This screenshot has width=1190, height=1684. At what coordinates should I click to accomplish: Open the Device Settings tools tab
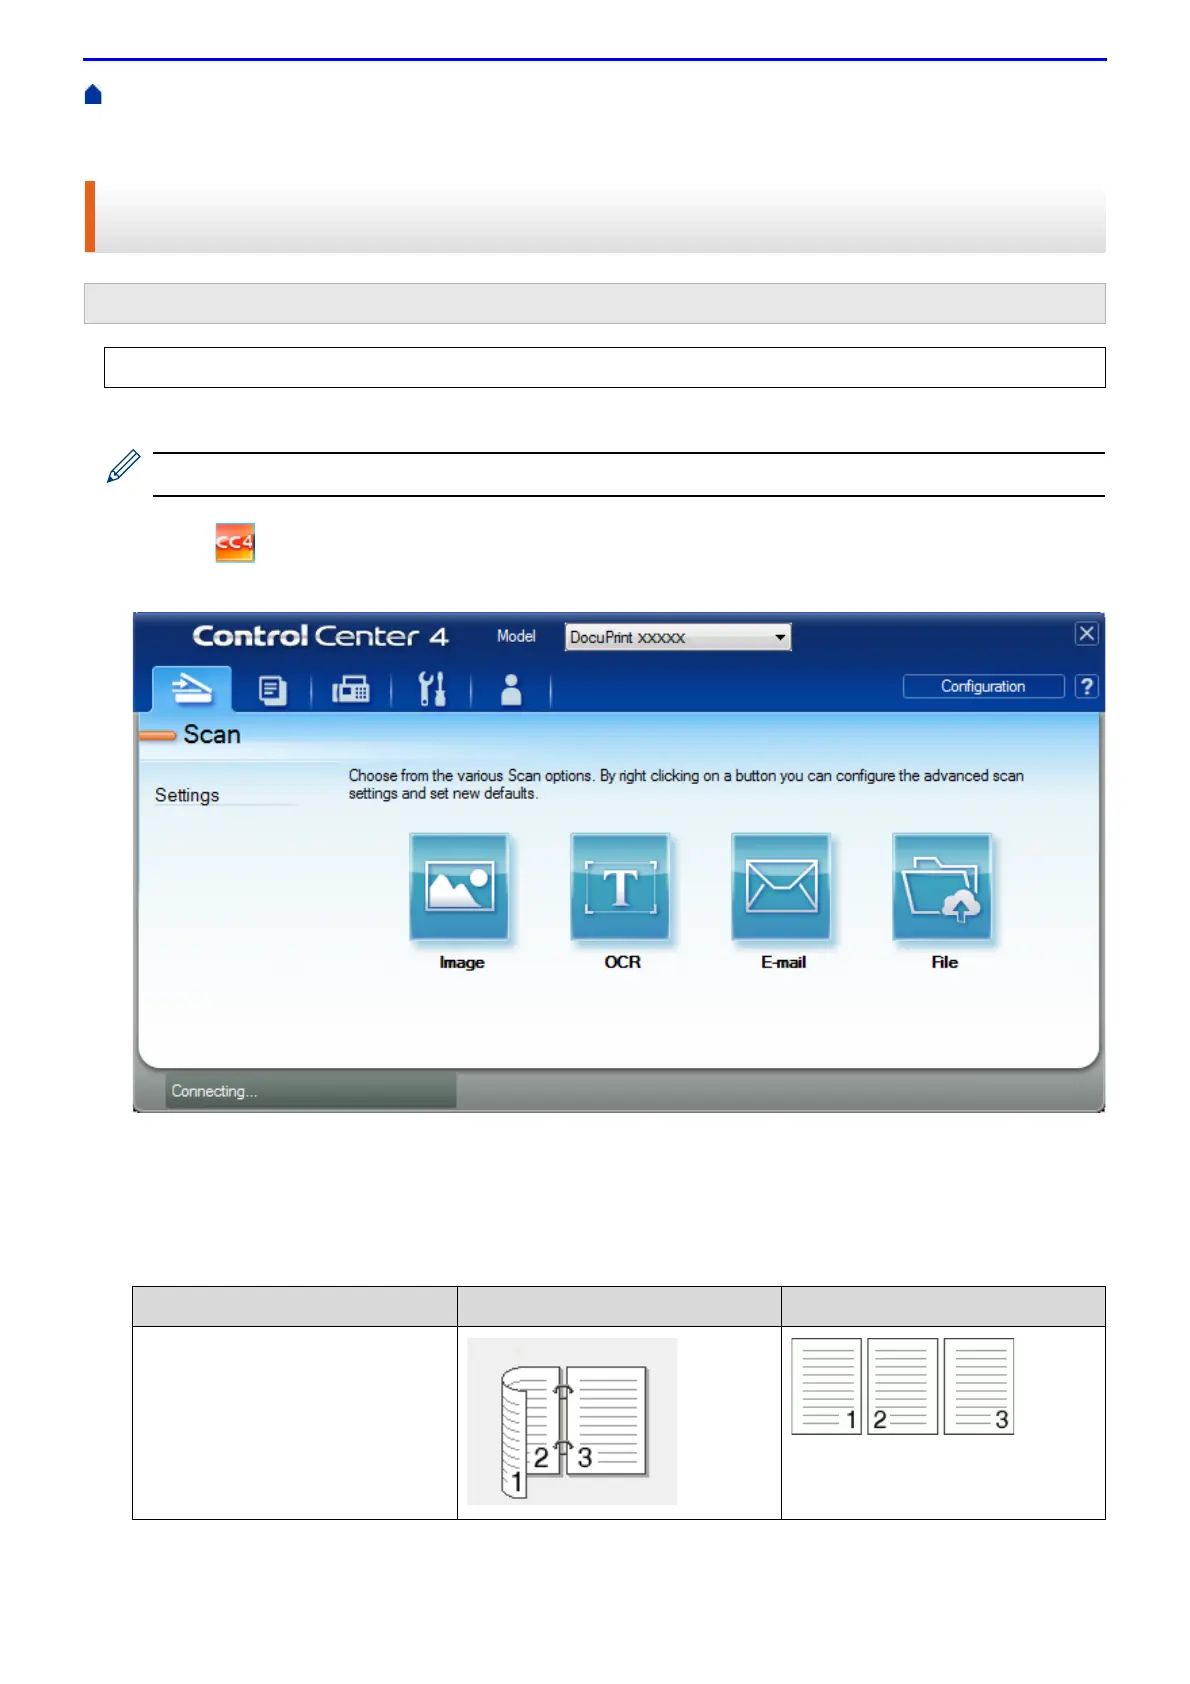pyautogui.click(x=431, y=690)
